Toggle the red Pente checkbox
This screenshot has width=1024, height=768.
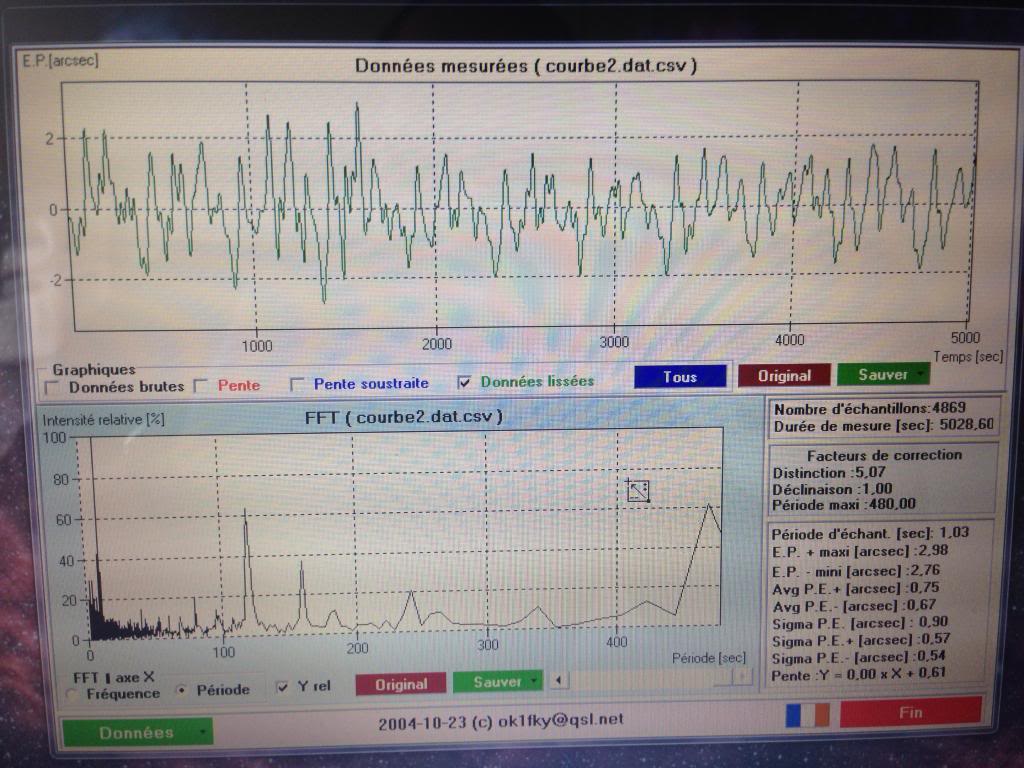[x=202, y=386]
